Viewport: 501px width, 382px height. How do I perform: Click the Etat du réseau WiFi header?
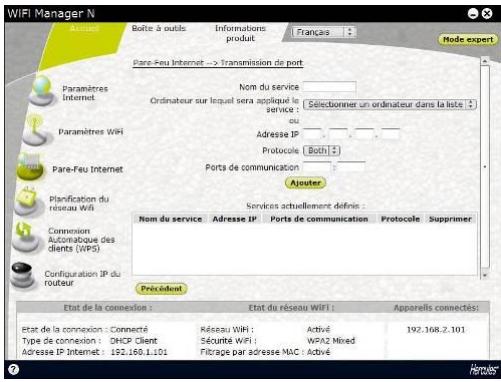(291, 308)
